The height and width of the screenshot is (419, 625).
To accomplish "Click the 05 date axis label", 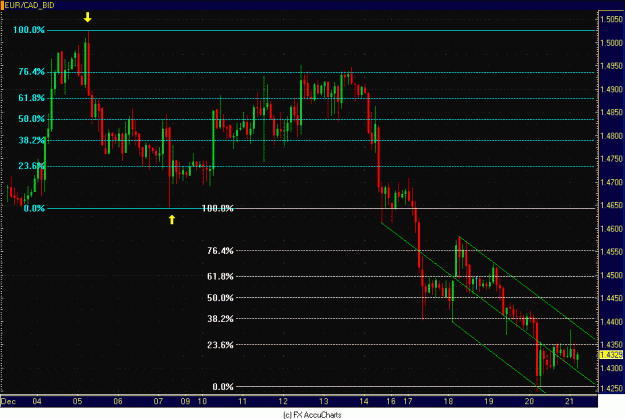I will pyautogui.click(x=77, y=401).
